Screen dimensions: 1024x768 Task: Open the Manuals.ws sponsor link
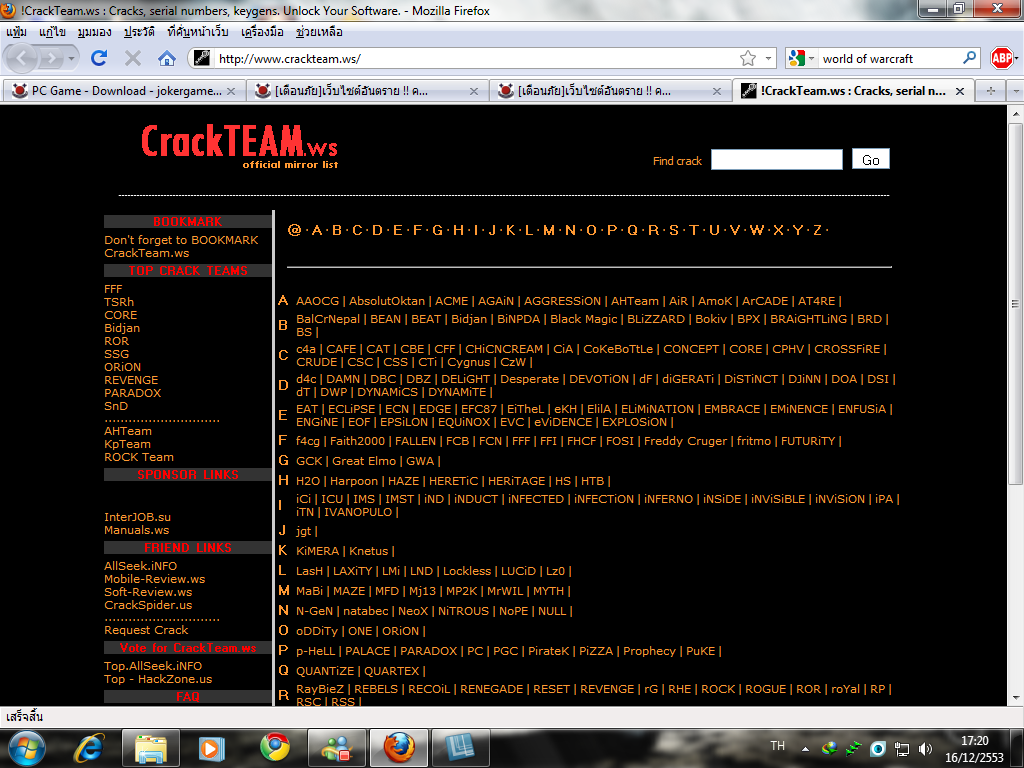click(136, 530)
